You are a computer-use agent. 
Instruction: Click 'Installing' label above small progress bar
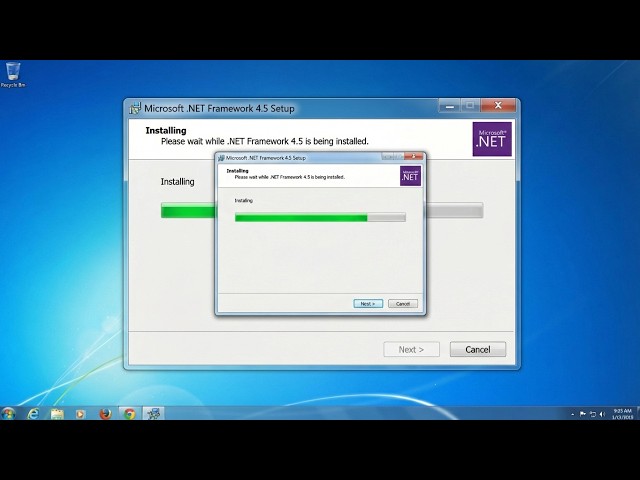click(244, 200)
